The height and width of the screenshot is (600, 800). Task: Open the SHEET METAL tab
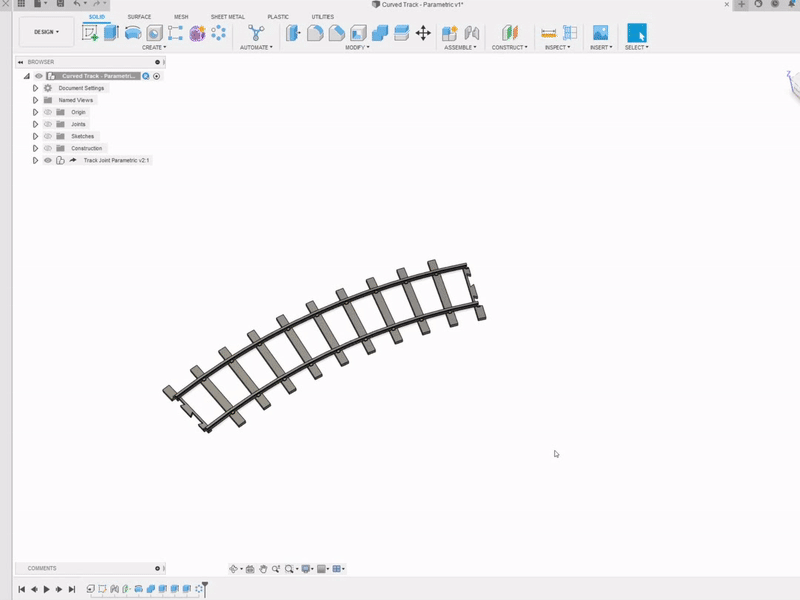coord(227,16)
